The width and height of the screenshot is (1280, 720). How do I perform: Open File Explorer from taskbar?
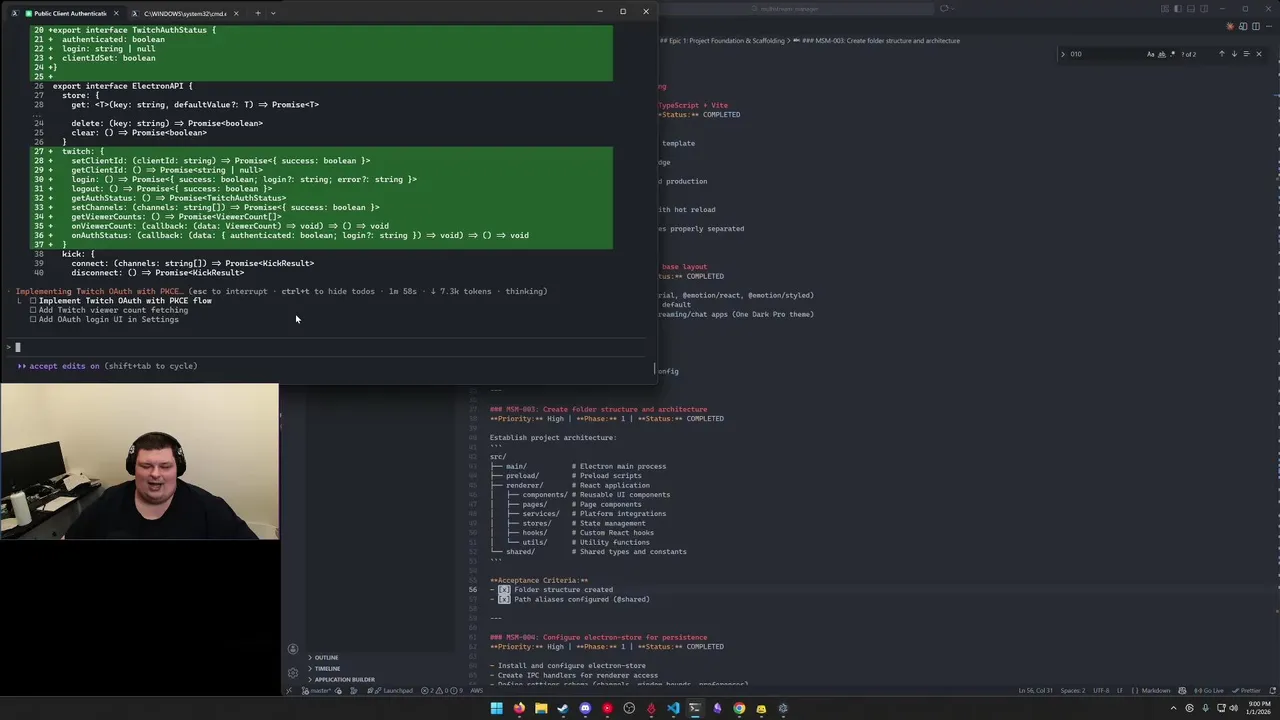point(541,708)
